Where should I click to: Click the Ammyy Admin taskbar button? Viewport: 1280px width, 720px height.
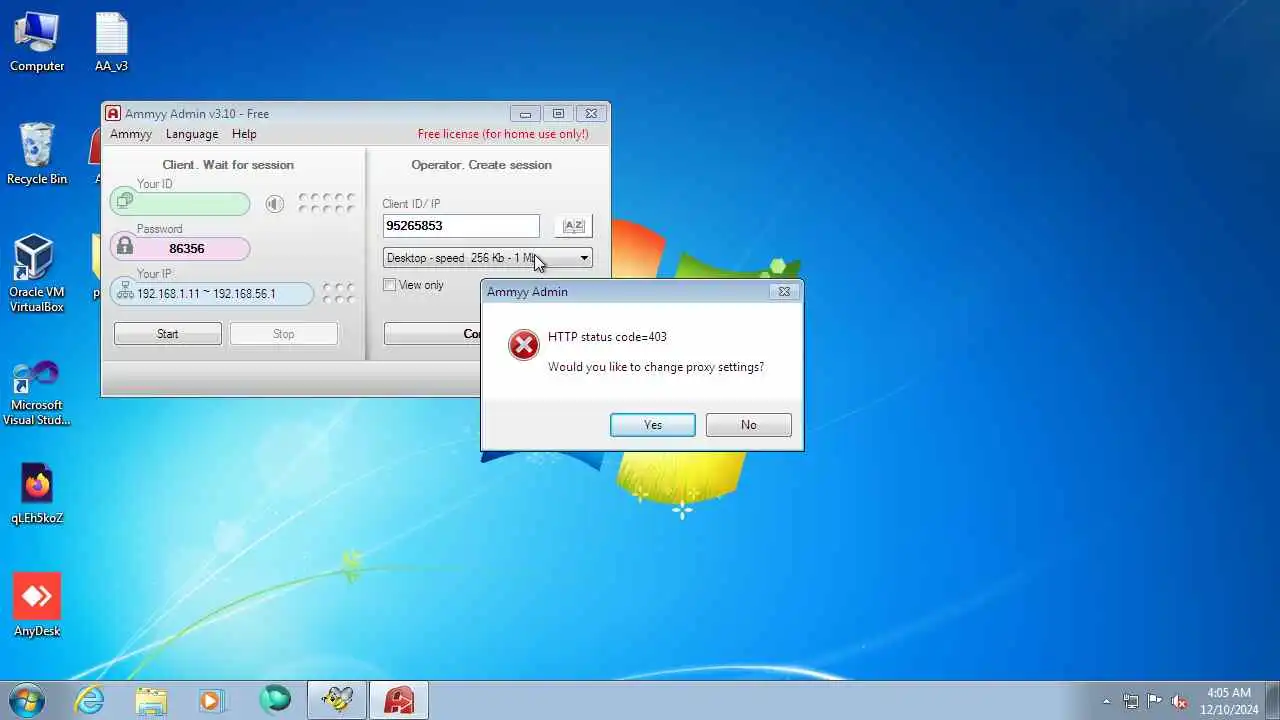point(399,700)
